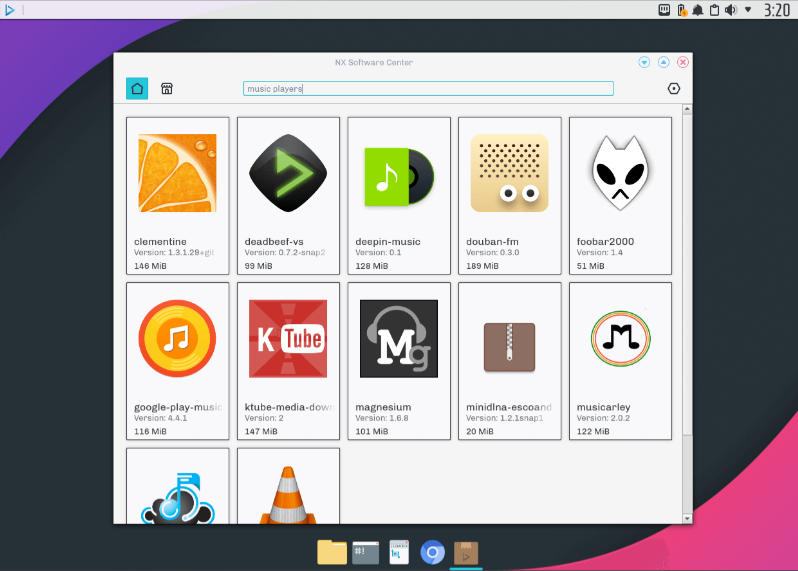Minimize the NX Software Center window
This screenshot has height=571, width=798.
pyautogui.click(x=644, y=62)
